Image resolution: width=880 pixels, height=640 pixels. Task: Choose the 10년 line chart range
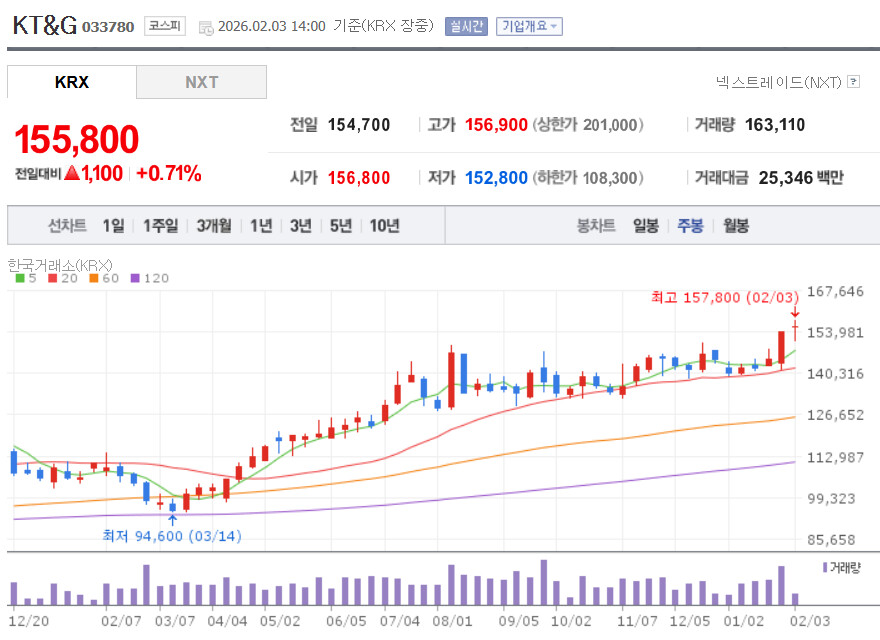pos(384,226)
